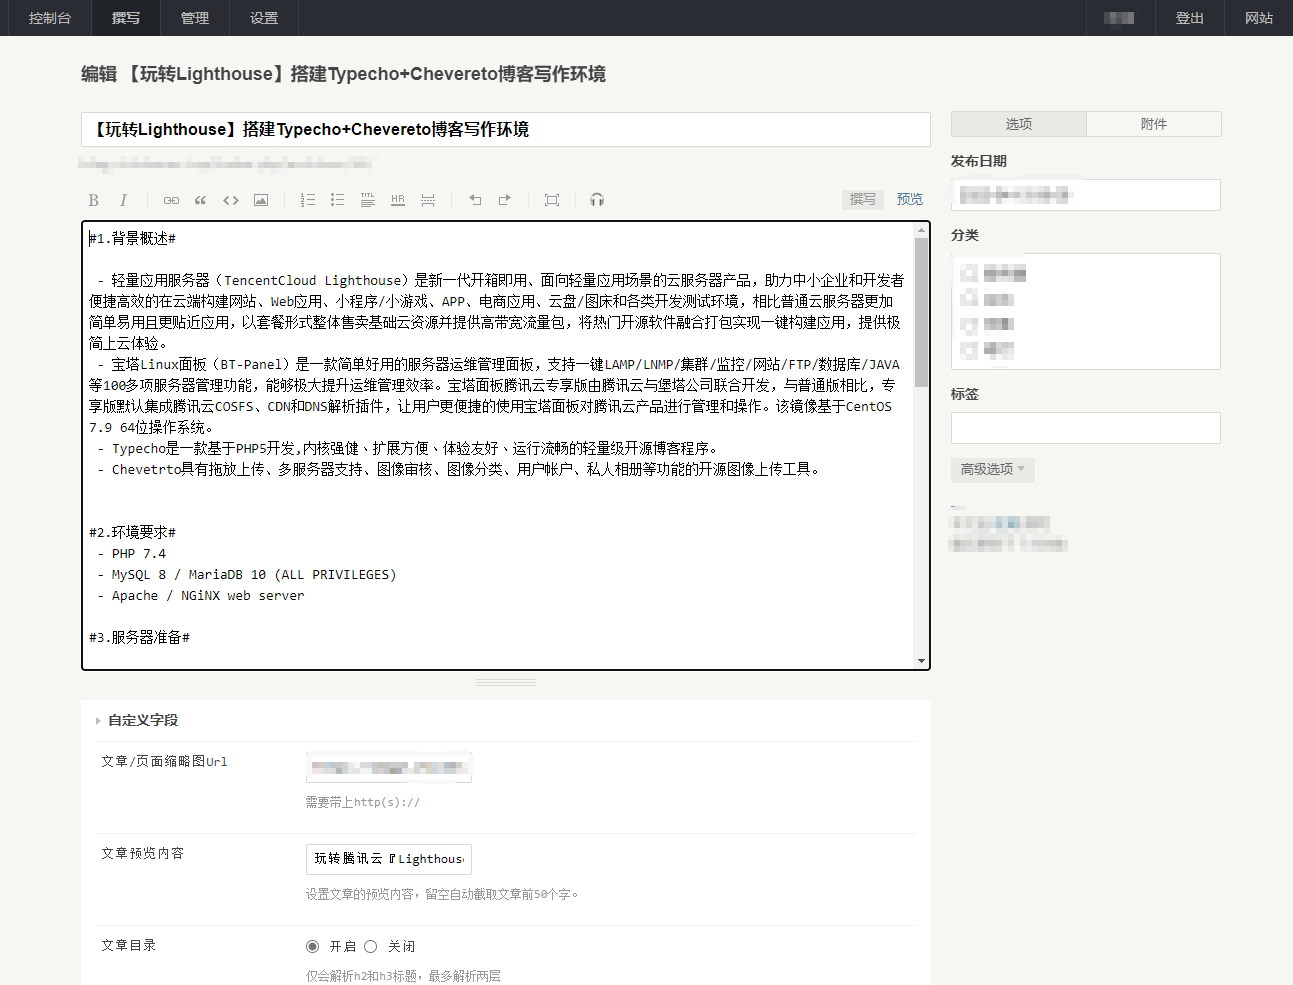Select 关闭 for 文章目录
This screenshot has height=985, width=1293.
(371, 946)
